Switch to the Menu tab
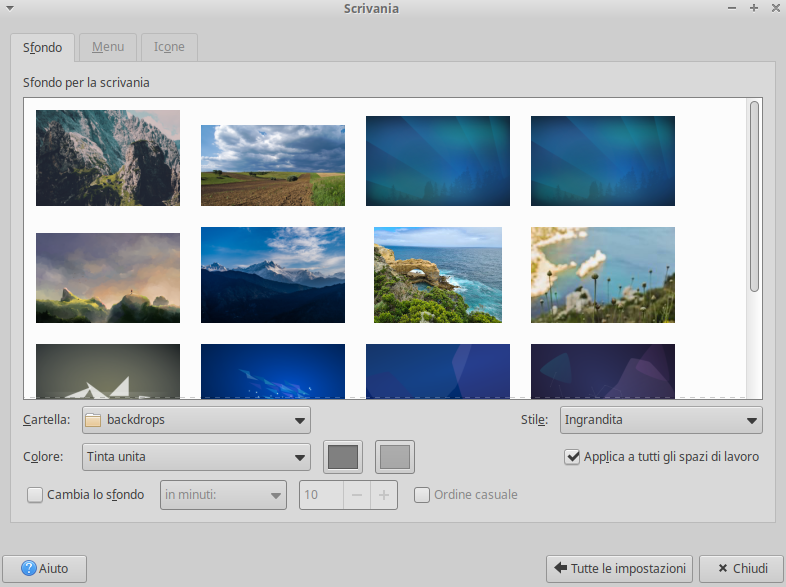This screenshot has width=786, height=587. click(x=108, y=47)
